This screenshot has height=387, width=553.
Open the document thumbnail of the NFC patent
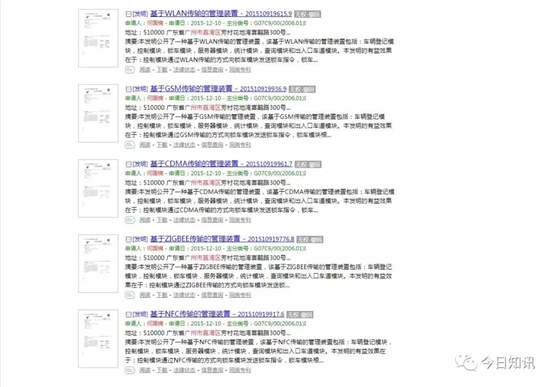[98, 339]
